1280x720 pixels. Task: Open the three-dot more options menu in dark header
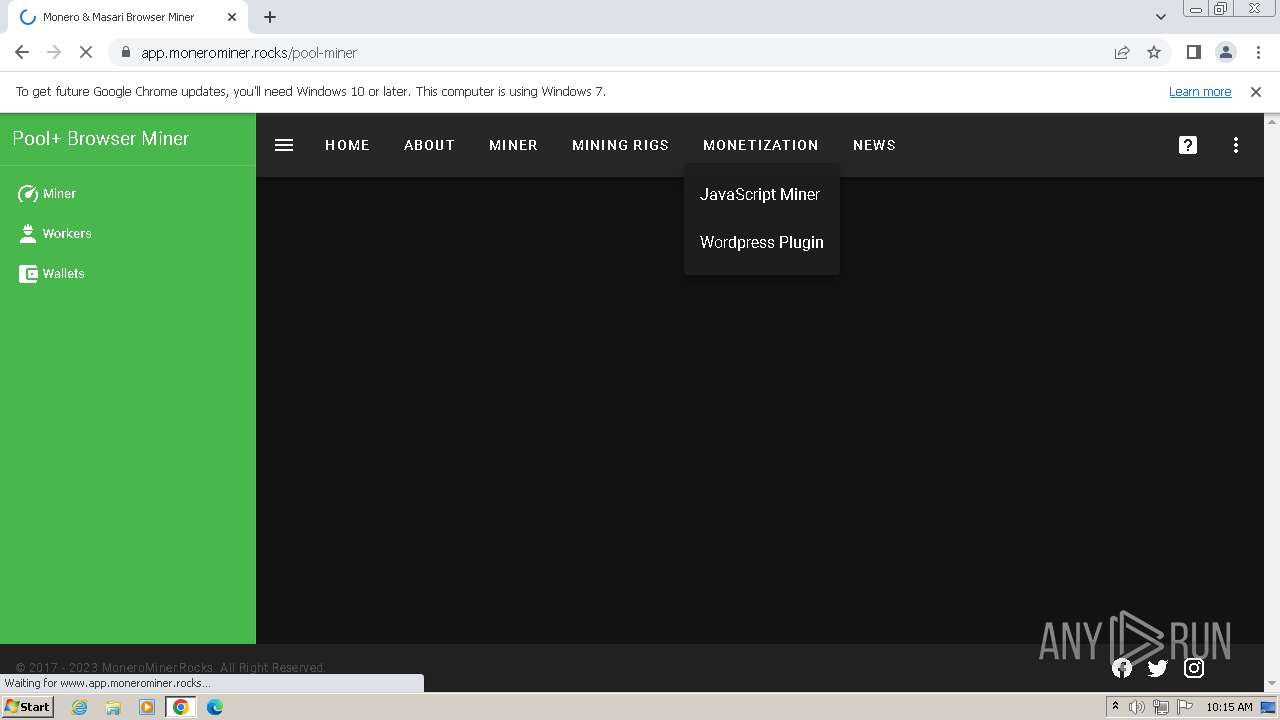(1236, 145)
